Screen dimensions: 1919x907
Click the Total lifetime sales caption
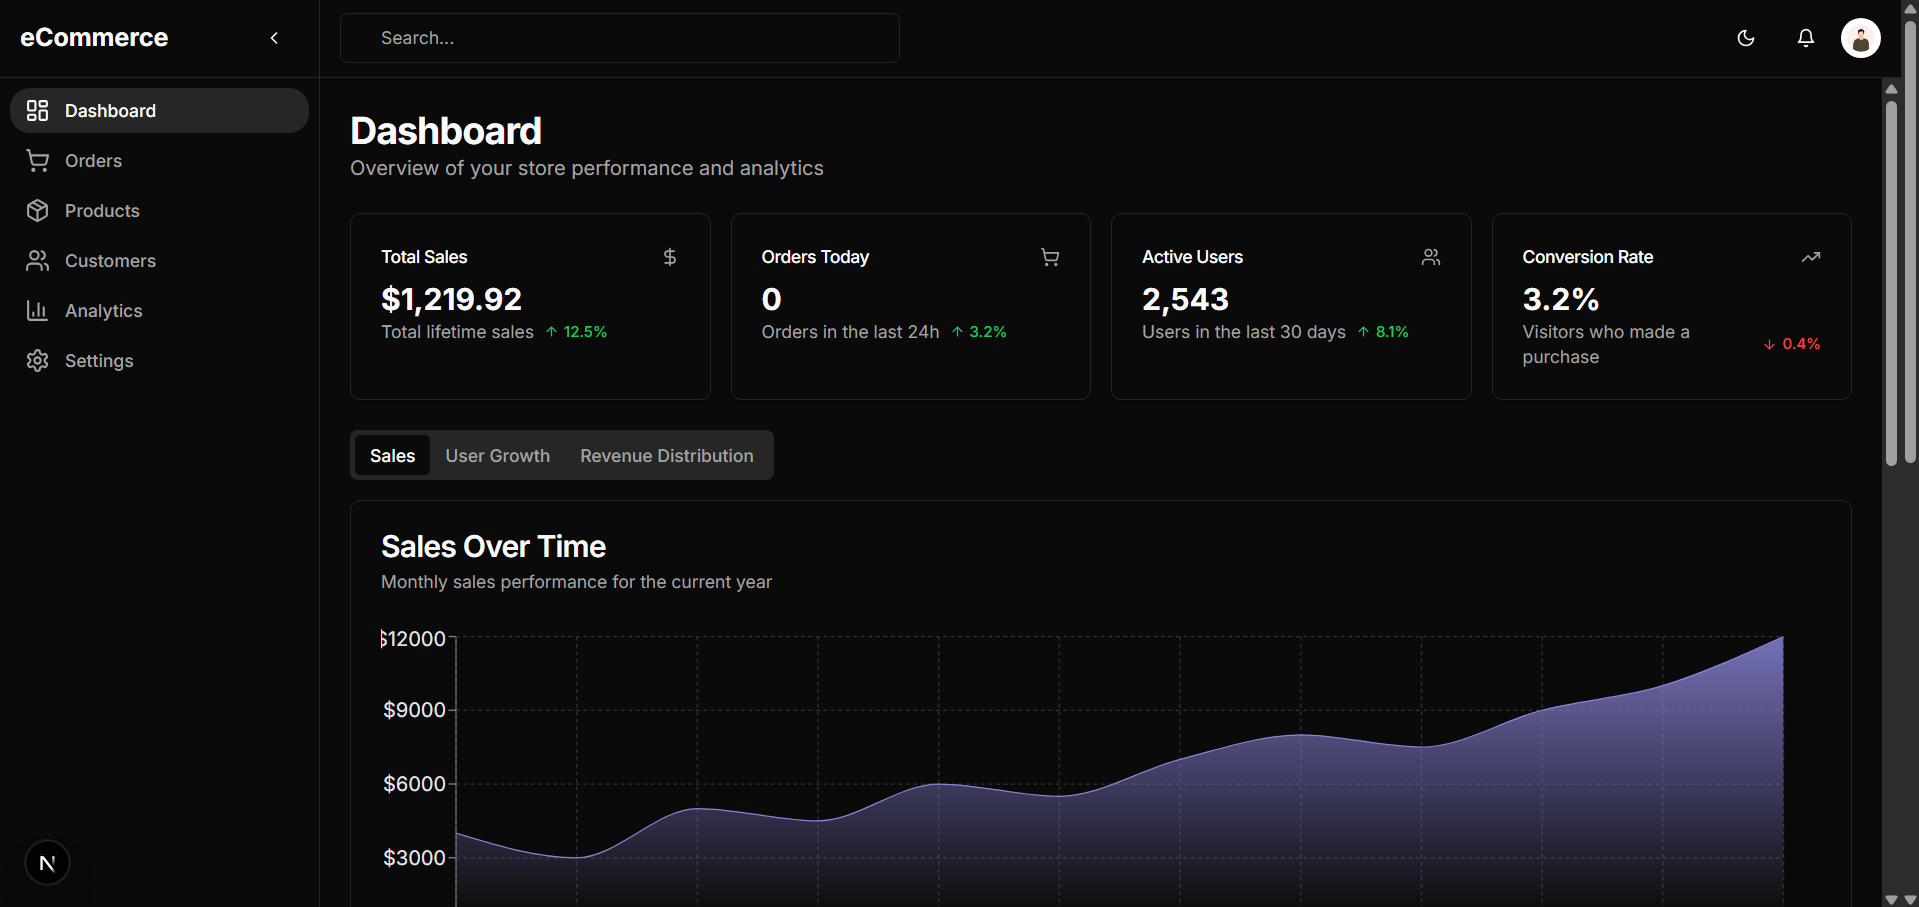[x=457, y=332]
